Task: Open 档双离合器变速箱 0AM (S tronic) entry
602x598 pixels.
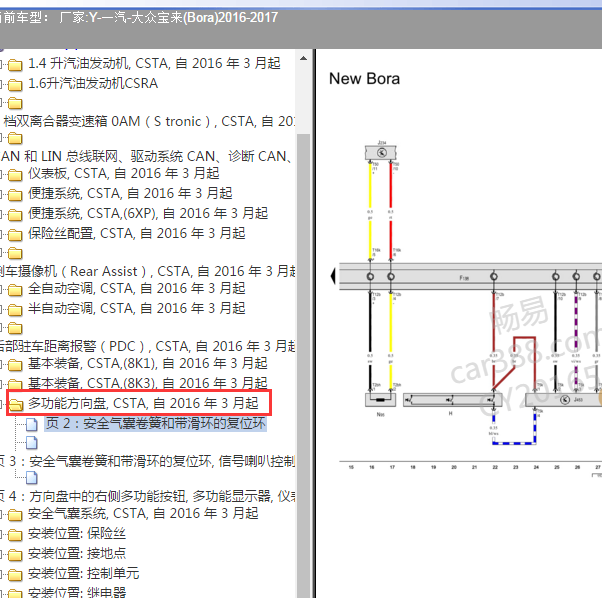Action: (149, 121)
